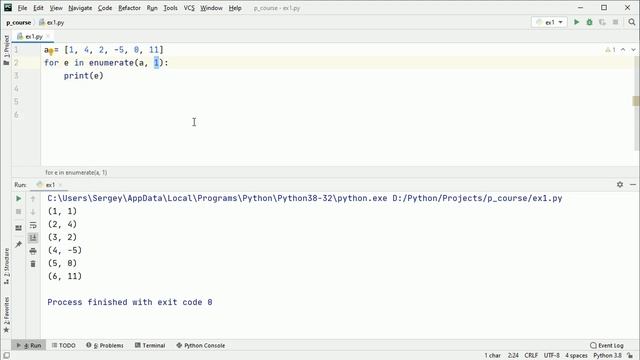640x360 pixels.
Task: Click breadcrumb 'for e in enumerate(a, 1)'
Action: point(76,173)
